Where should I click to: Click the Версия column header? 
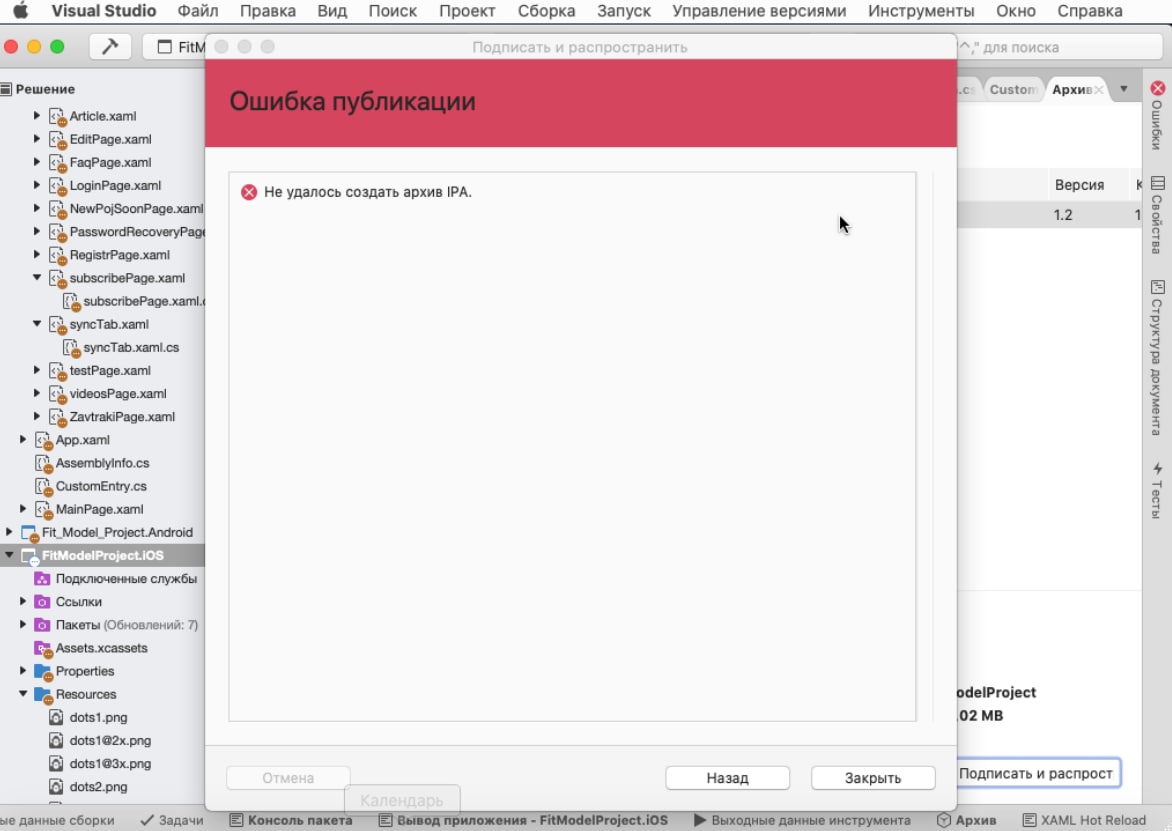click(1079, 185)
